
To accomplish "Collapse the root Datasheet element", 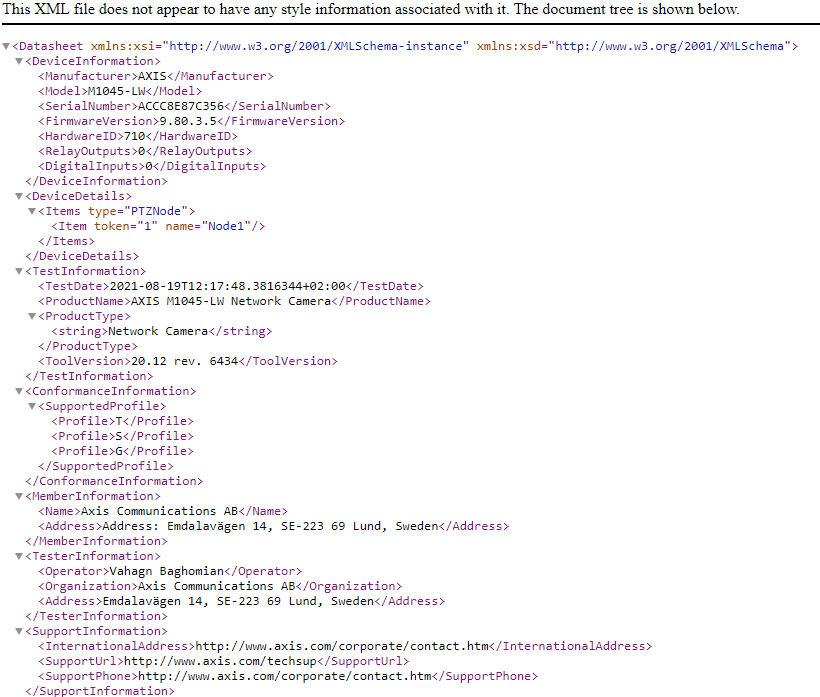I will click(6, 47).
